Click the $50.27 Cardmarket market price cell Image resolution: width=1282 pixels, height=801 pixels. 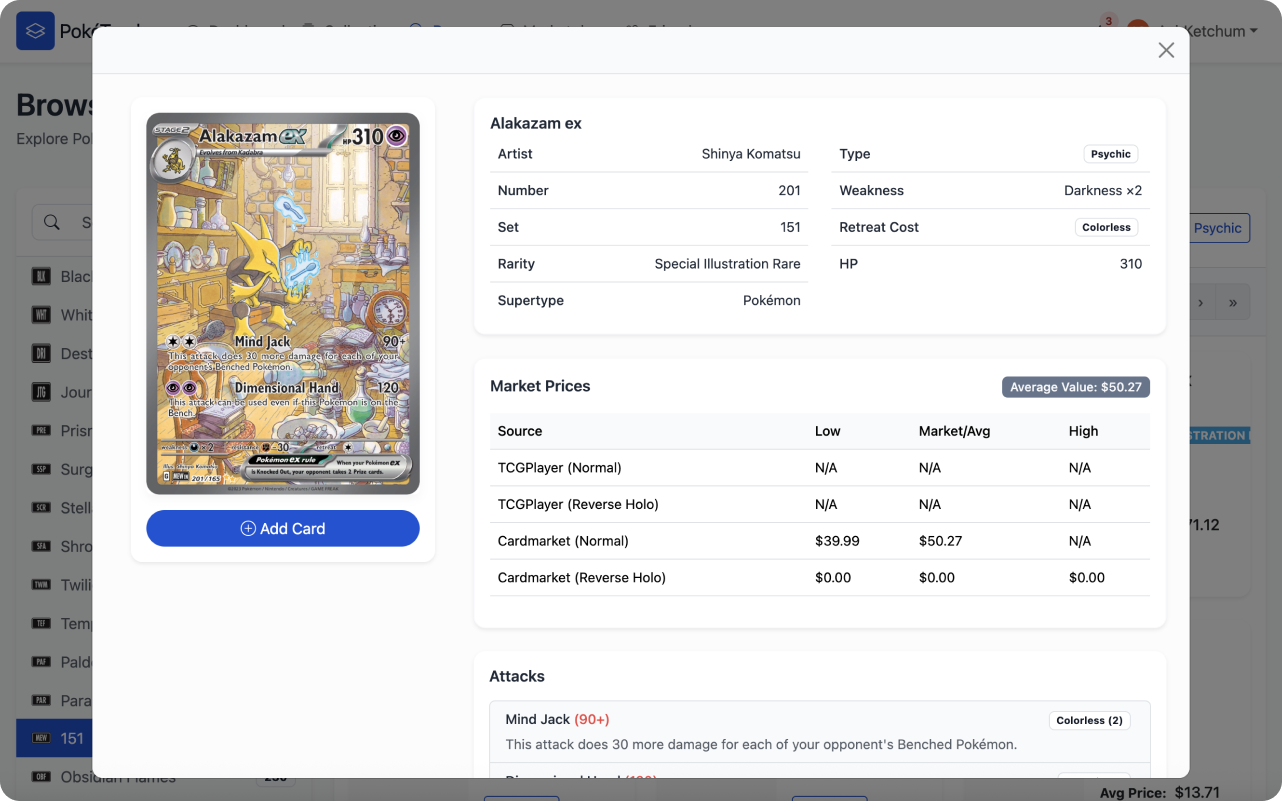(940, 541)
